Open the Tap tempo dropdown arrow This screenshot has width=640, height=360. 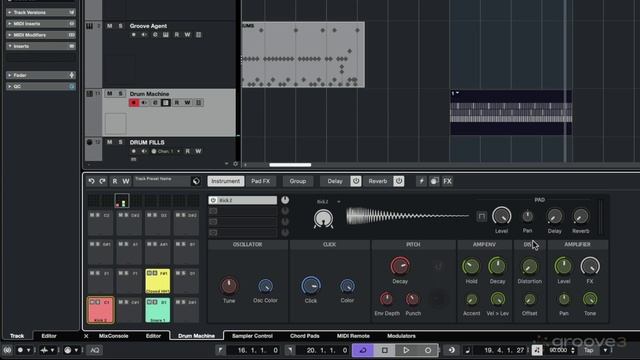pos(605,350)
